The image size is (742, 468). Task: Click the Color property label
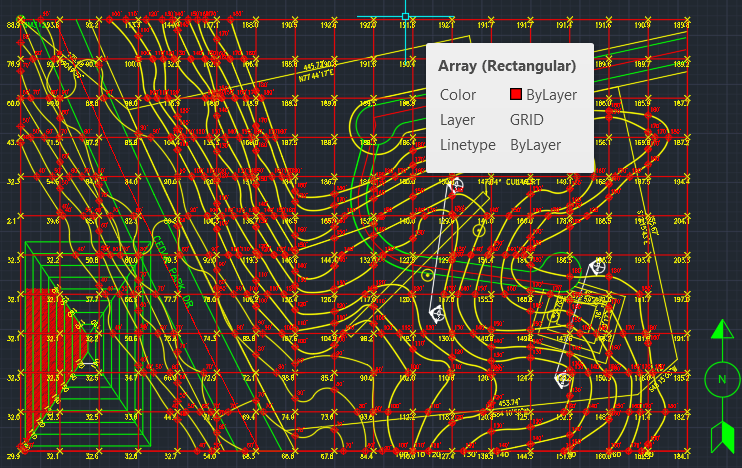coord(458,95)
